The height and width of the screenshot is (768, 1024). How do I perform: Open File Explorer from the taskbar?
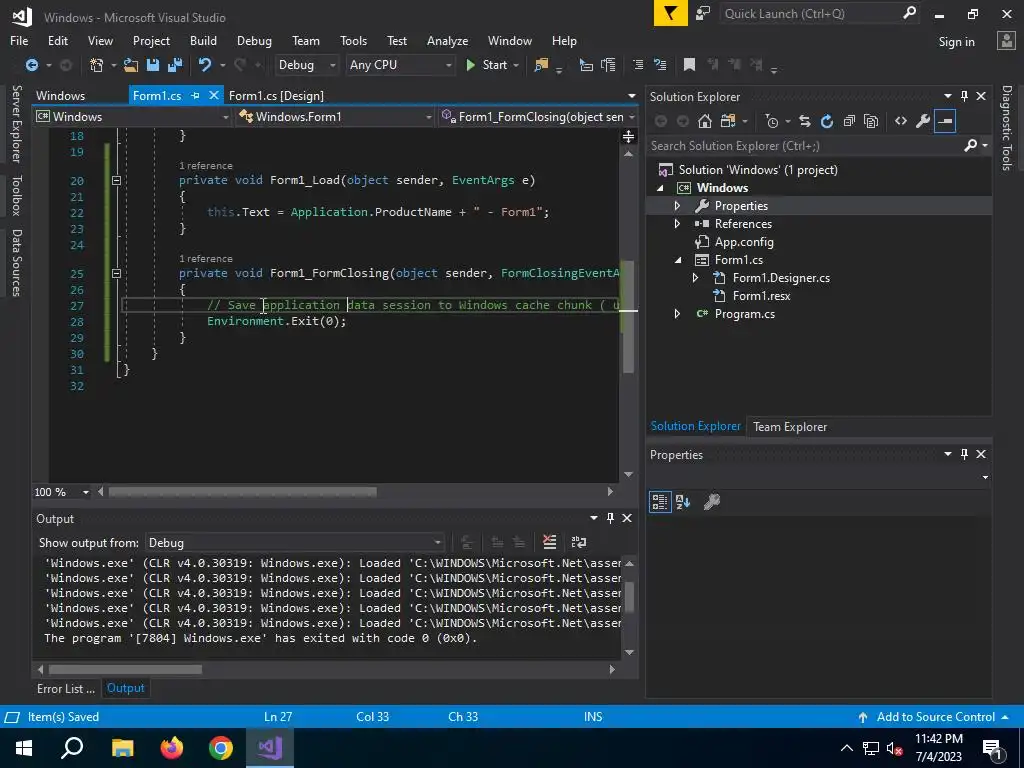coord(122,748)
